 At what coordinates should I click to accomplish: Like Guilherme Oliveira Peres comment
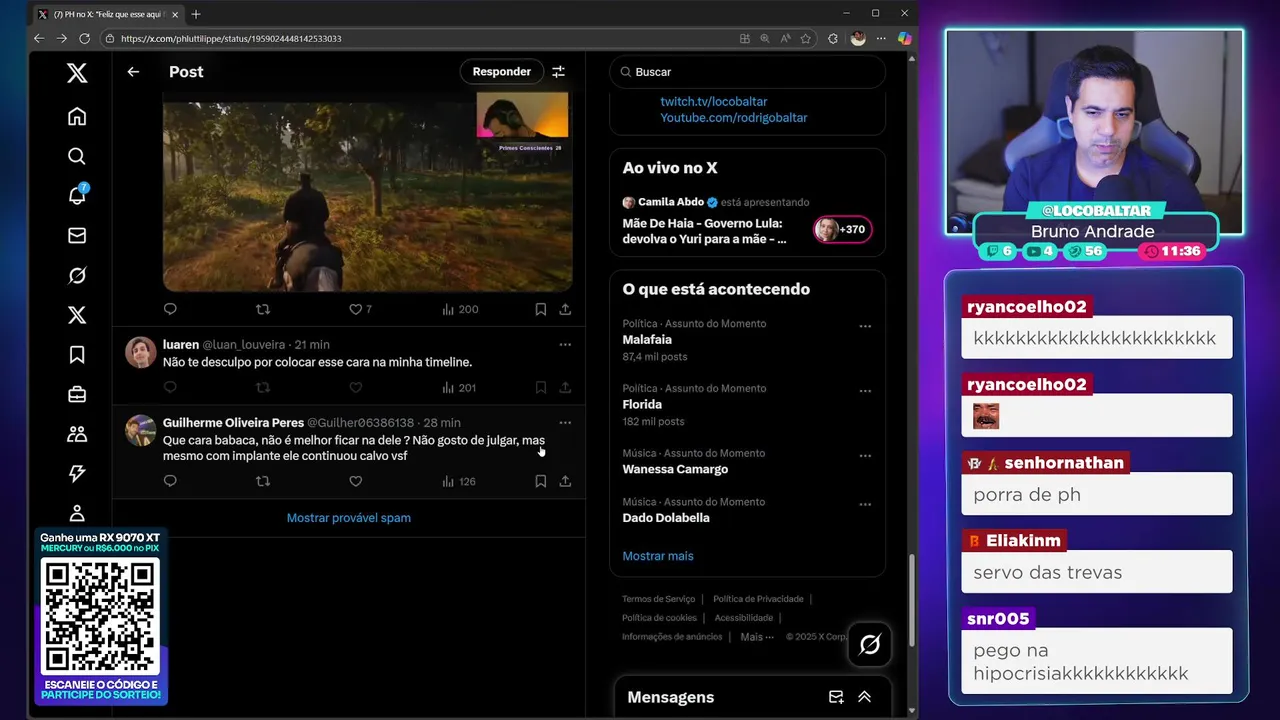(355, 481)
